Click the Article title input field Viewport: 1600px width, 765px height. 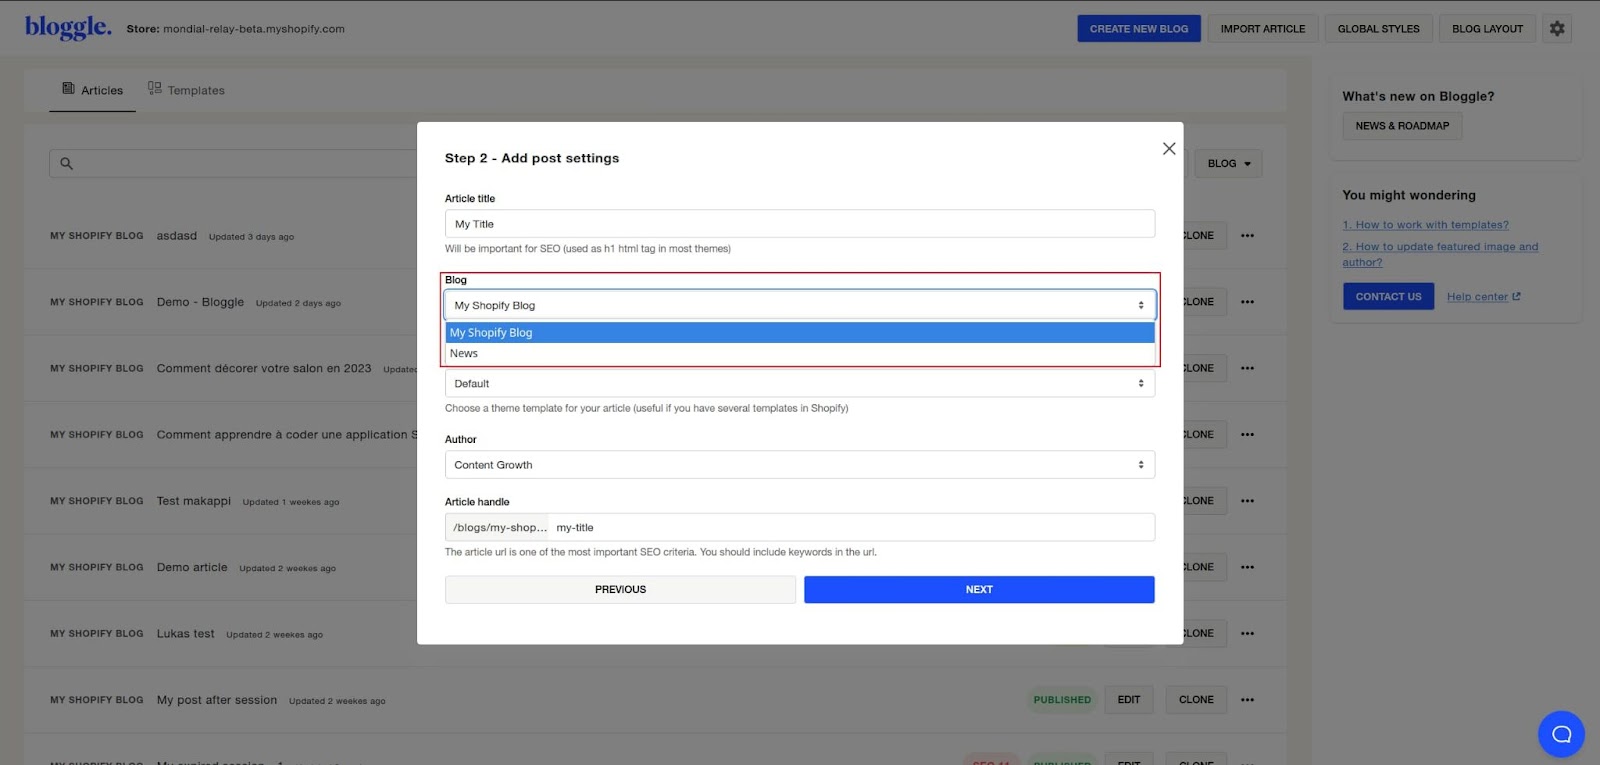800,224
